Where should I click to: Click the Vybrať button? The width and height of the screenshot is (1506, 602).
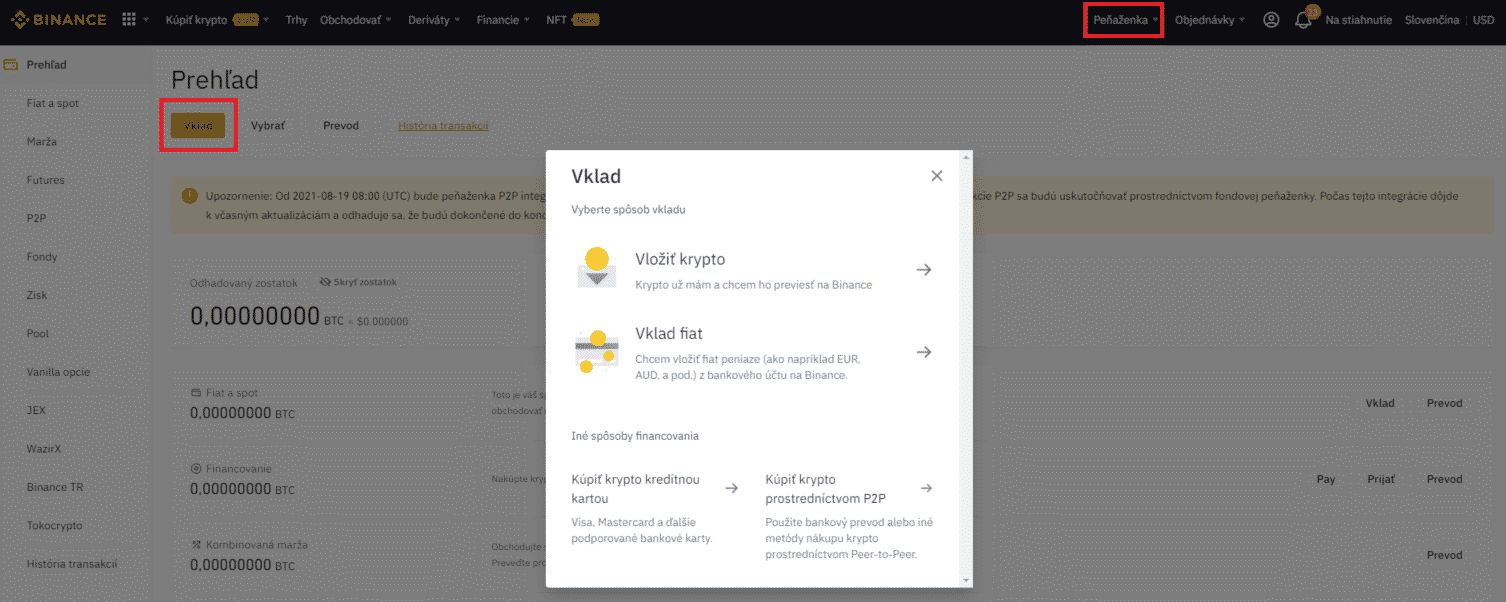[268, 126]
